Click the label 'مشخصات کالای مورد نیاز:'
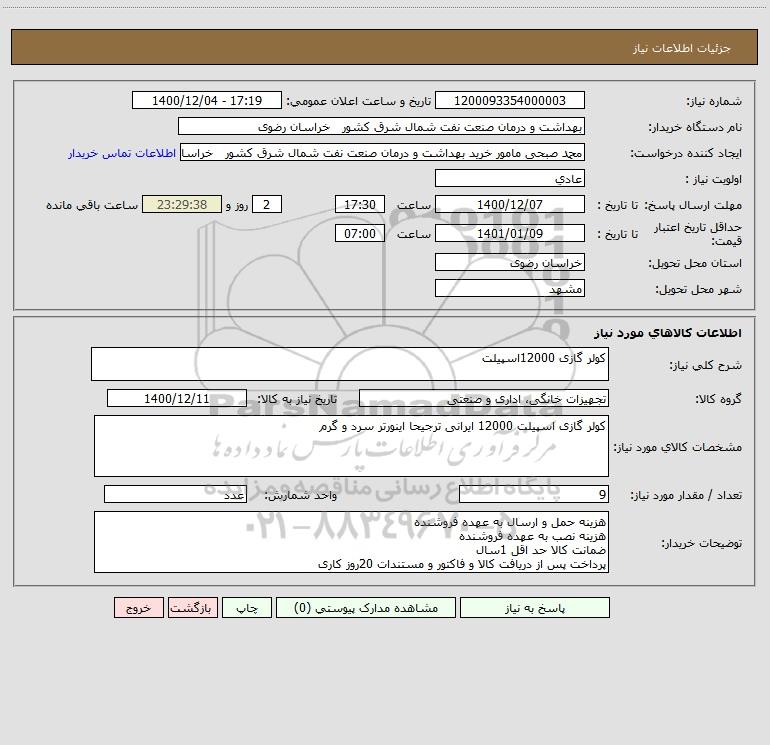The width and height of the screenshot is (770, 745). point(678,447)
